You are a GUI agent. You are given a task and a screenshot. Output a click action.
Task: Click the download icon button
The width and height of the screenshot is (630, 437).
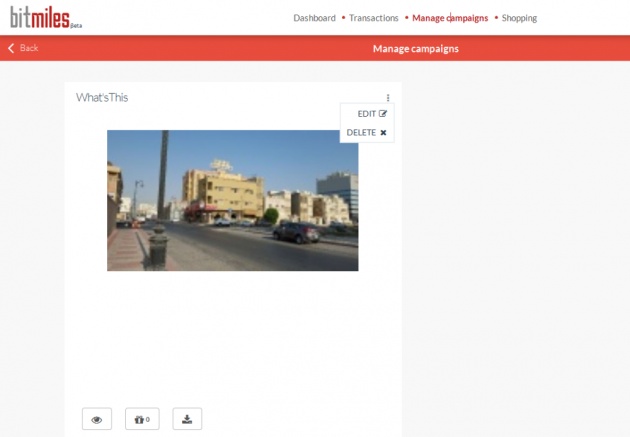click(187, 419)
